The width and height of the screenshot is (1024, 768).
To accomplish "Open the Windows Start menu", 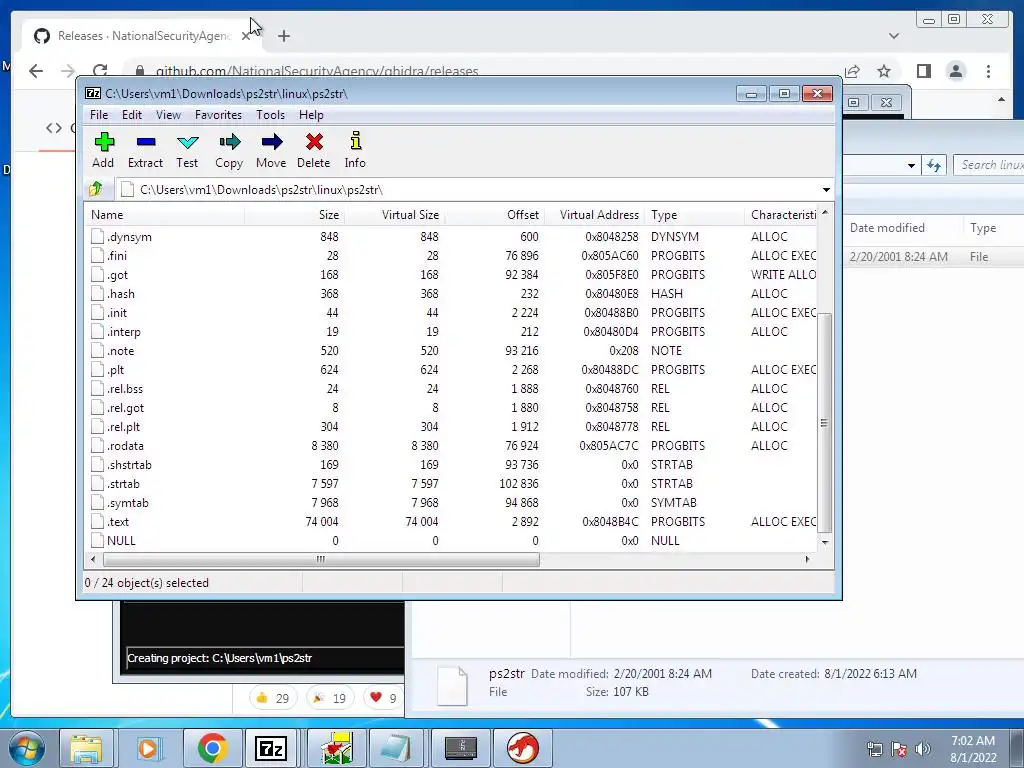I will (26, 748).
